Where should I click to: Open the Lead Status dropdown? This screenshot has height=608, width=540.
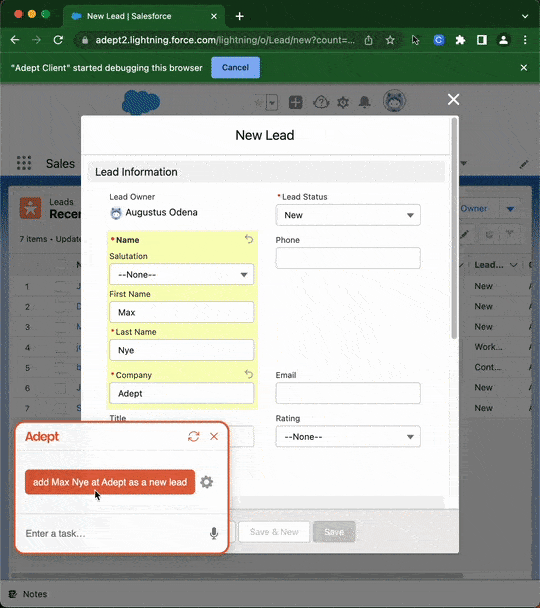348,215
